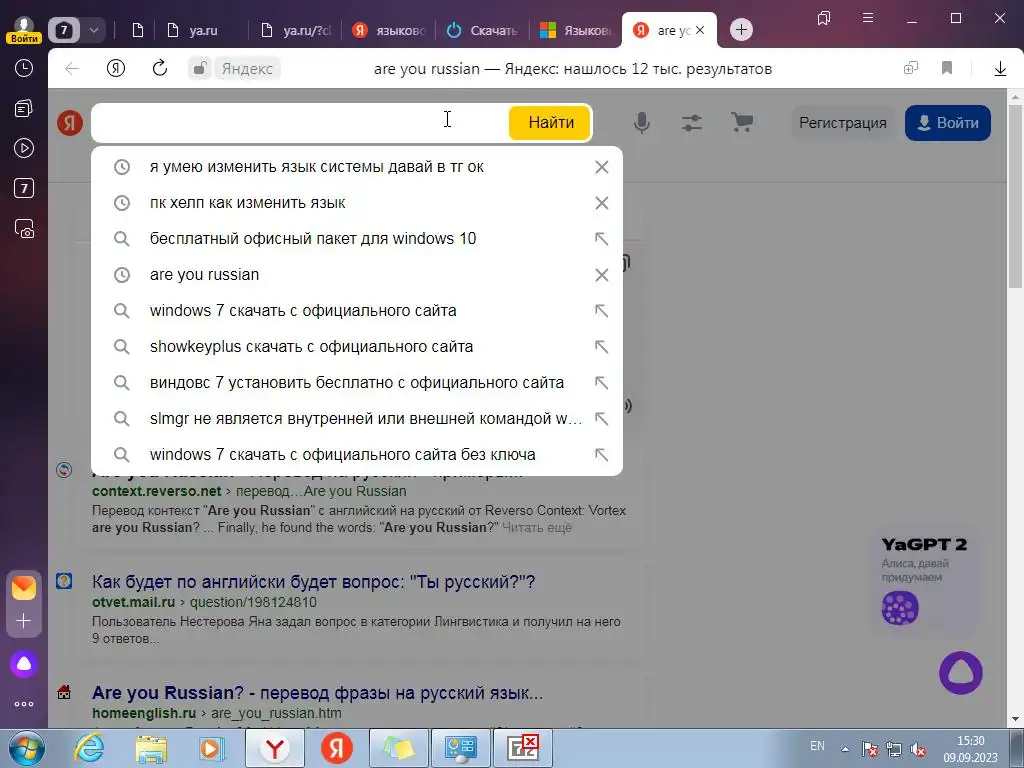This screenshot has height=768, width=1024.
Task: Open 'Are you Russian? - перевод фразы' result
Action: [x=317, y=692]
